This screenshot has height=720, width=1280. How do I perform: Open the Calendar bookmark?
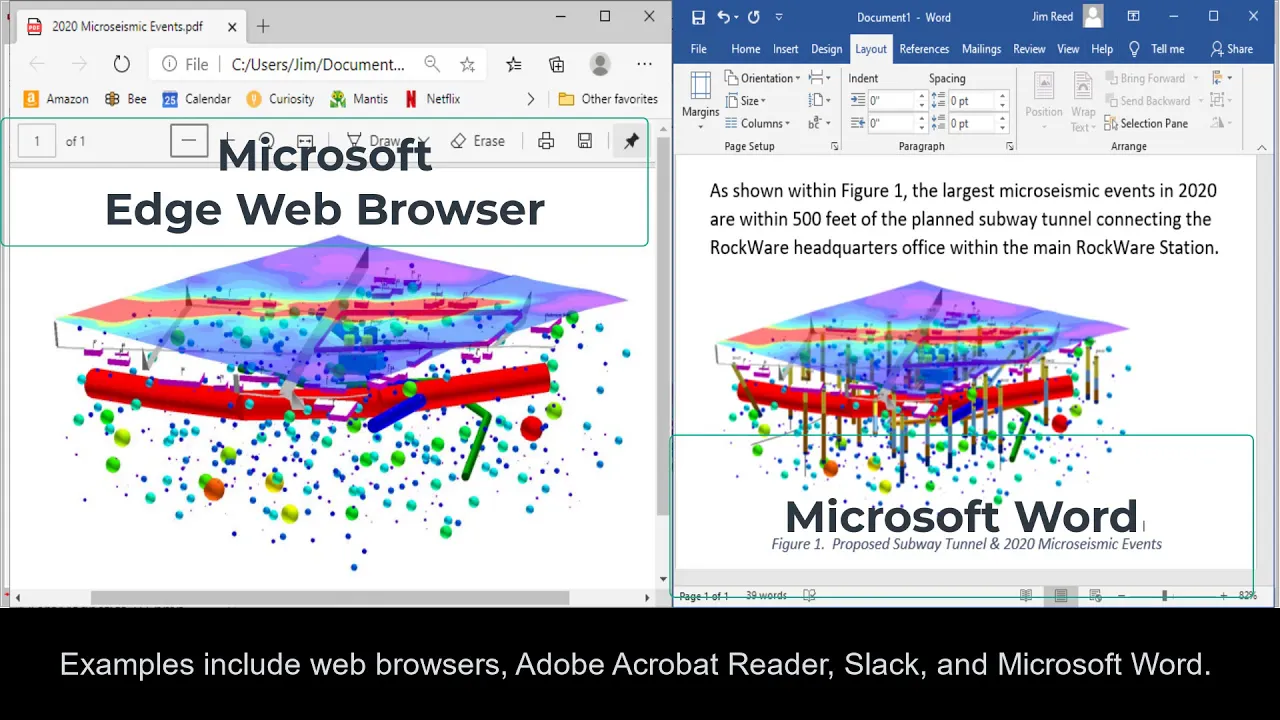pyautogui.click(x=197, y=99)
